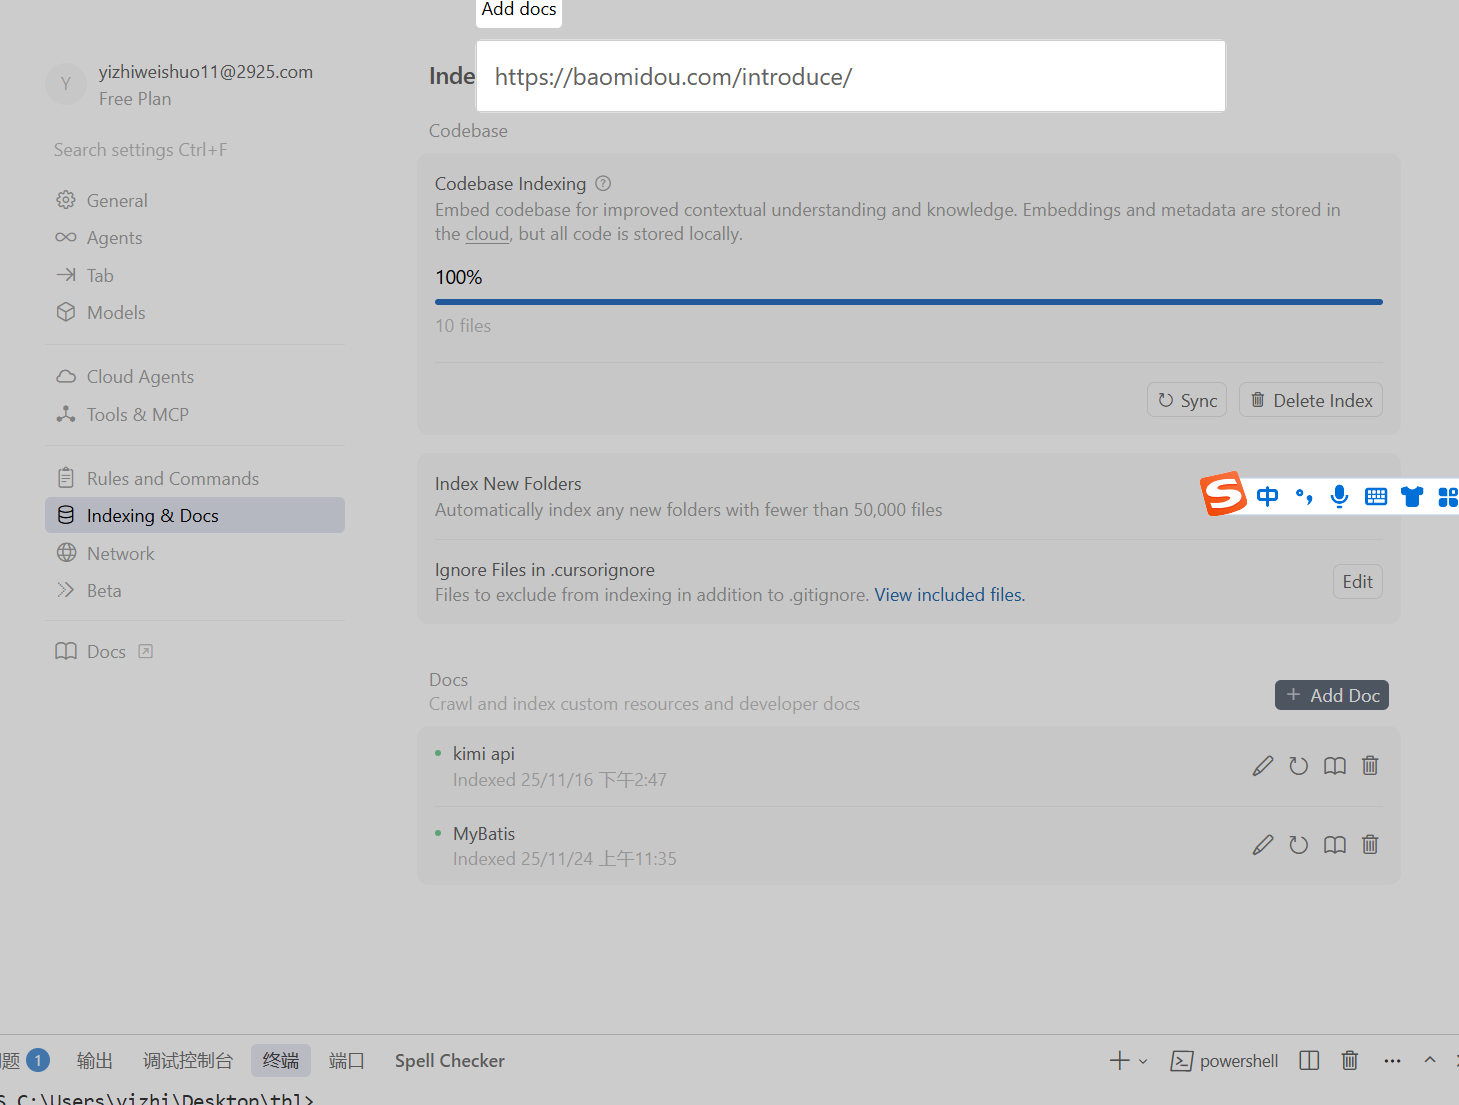Viewport: 1459px width, 1105px height.
Task: Open MyBatis doc pages
Action: coord(1335,845)
